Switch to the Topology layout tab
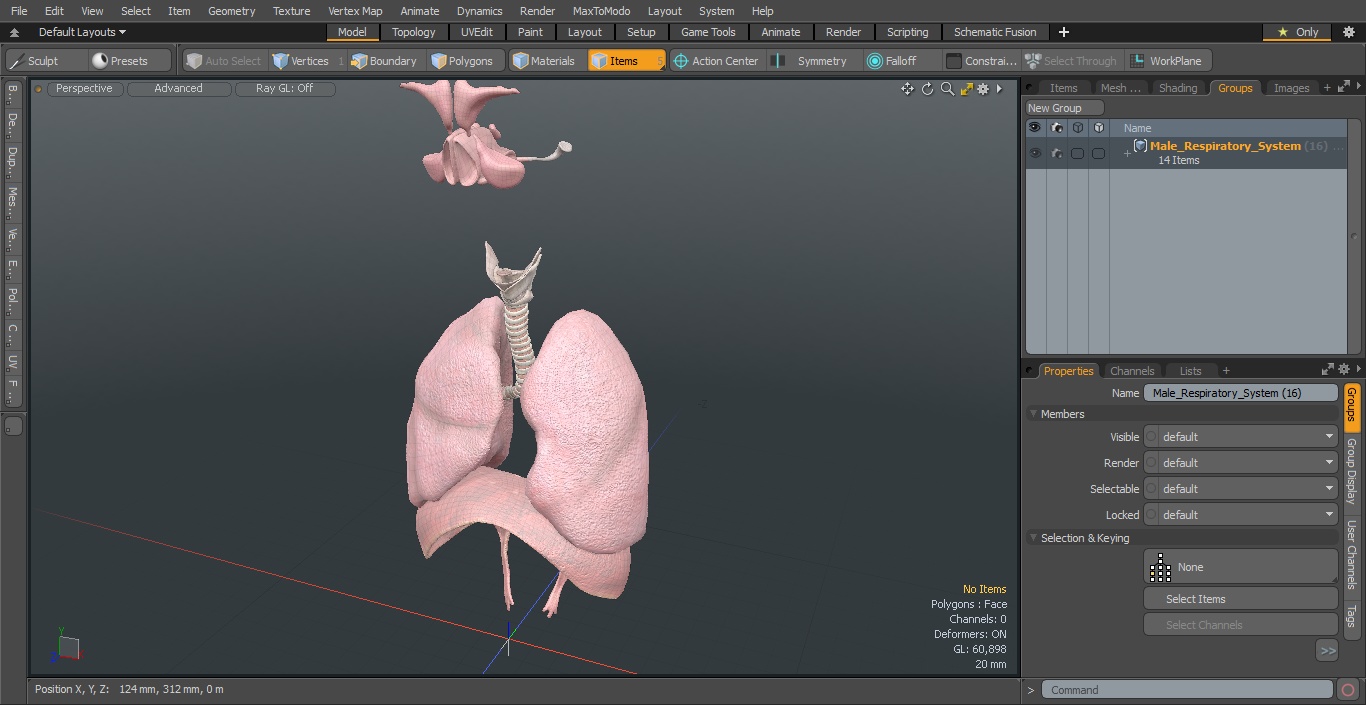The image size is (1366, 705). click(413, 32)
